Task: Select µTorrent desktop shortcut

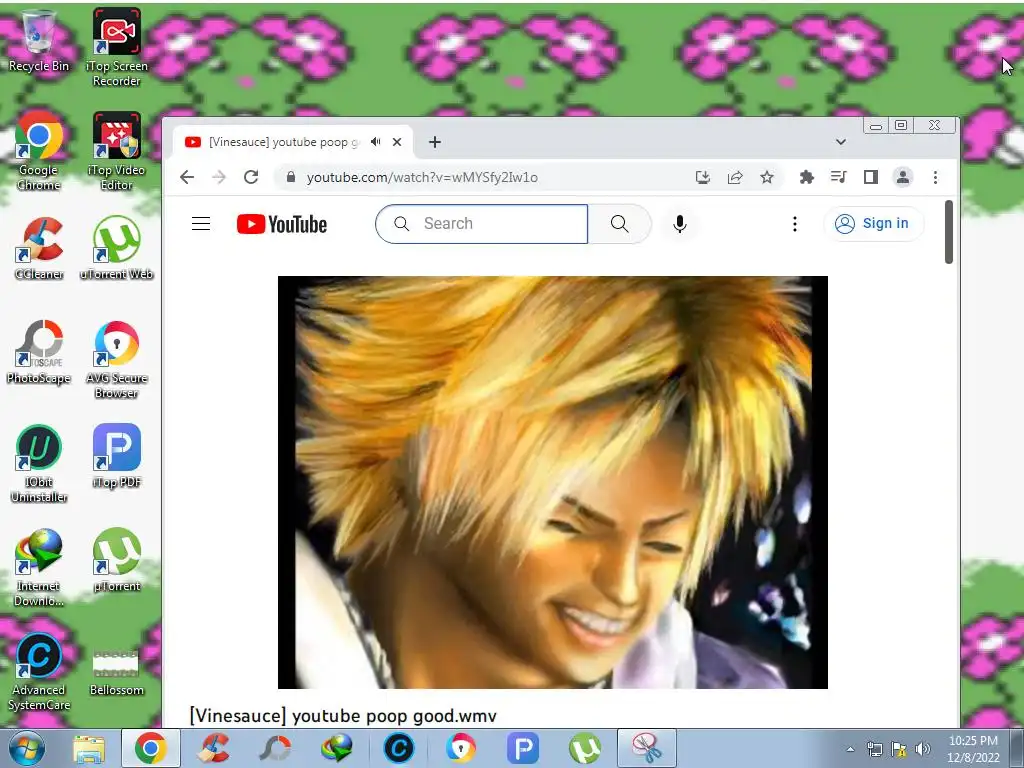Action: [116, 560]
